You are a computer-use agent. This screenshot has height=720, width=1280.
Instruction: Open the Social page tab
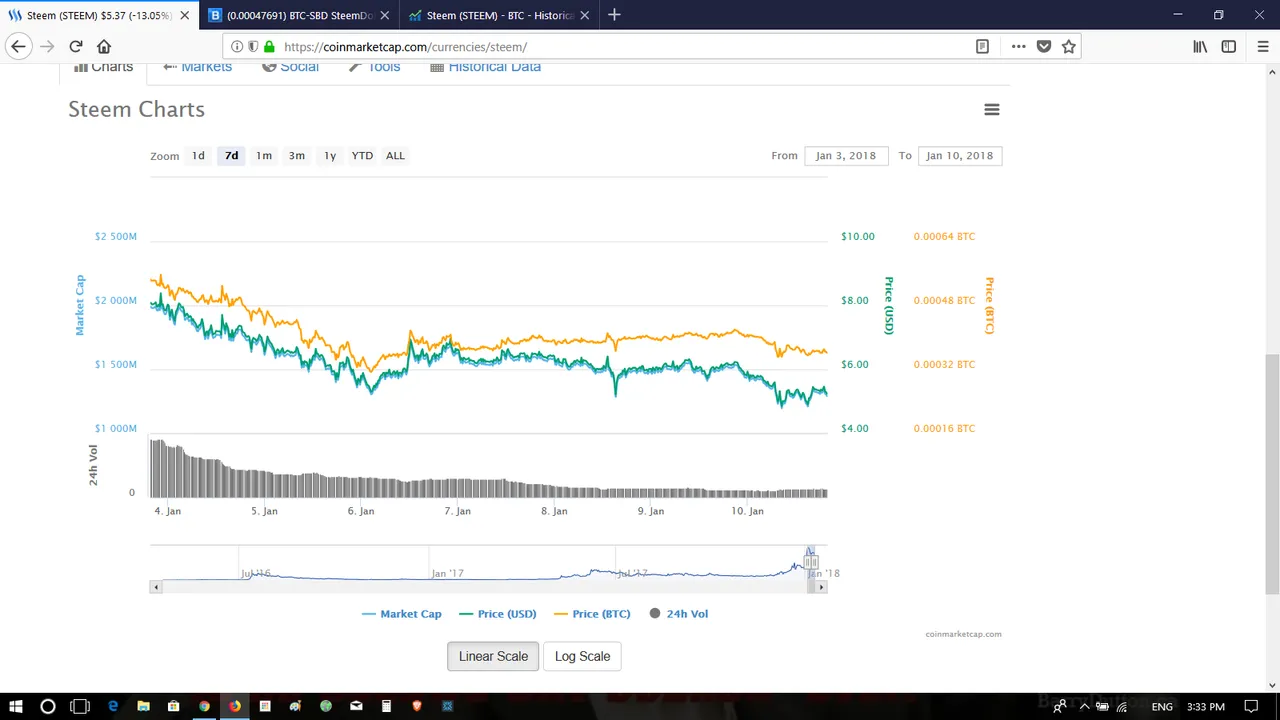pos(290,67)
